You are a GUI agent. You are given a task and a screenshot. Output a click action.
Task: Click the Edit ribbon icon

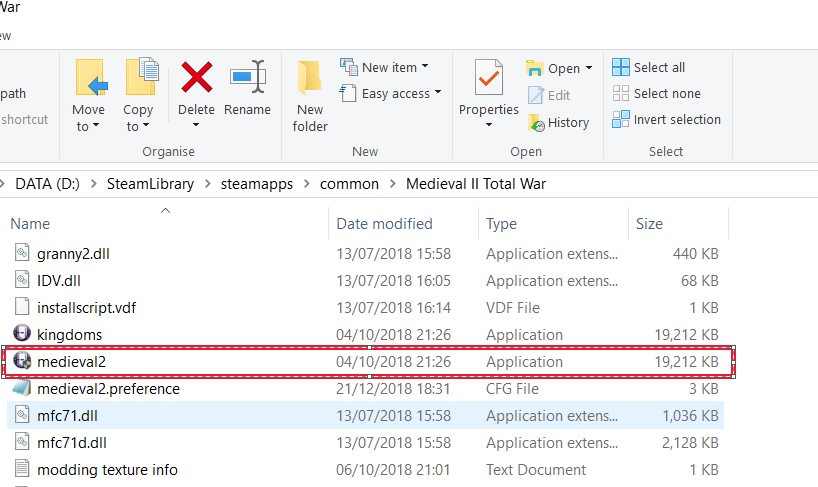536,95
